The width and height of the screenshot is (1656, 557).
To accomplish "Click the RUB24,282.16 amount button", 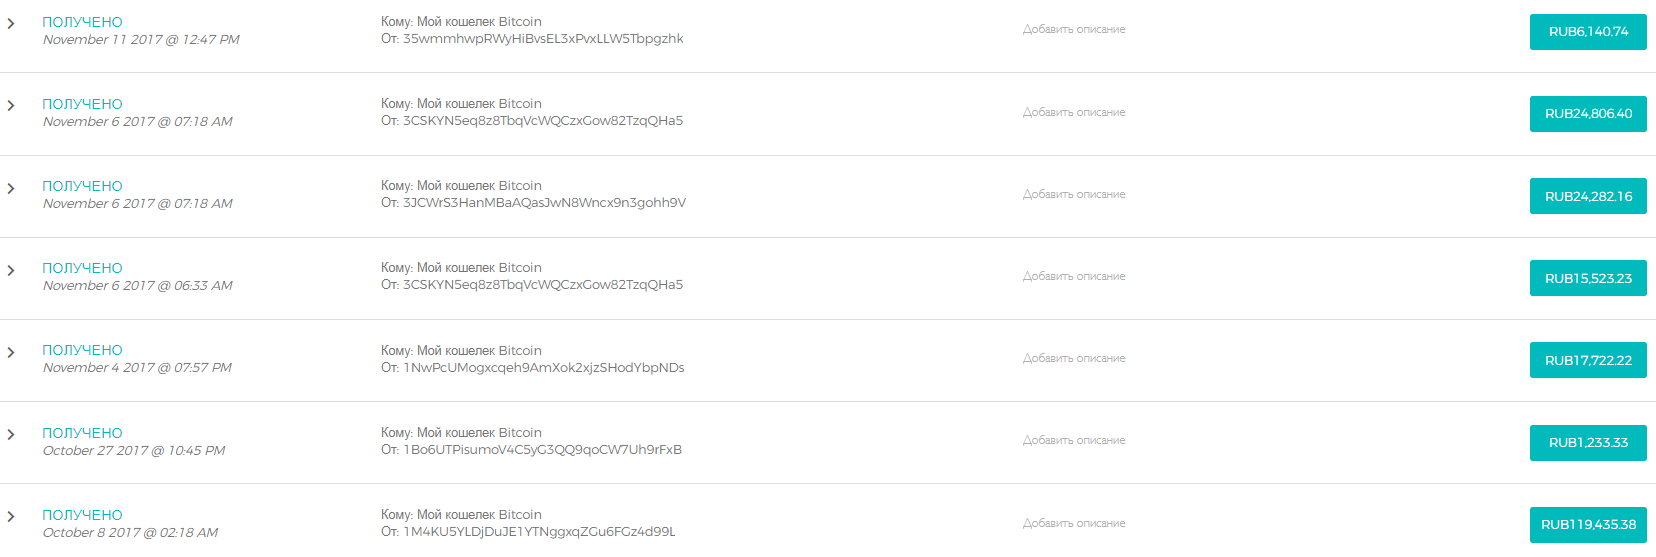I will [x=1588, y=196].
